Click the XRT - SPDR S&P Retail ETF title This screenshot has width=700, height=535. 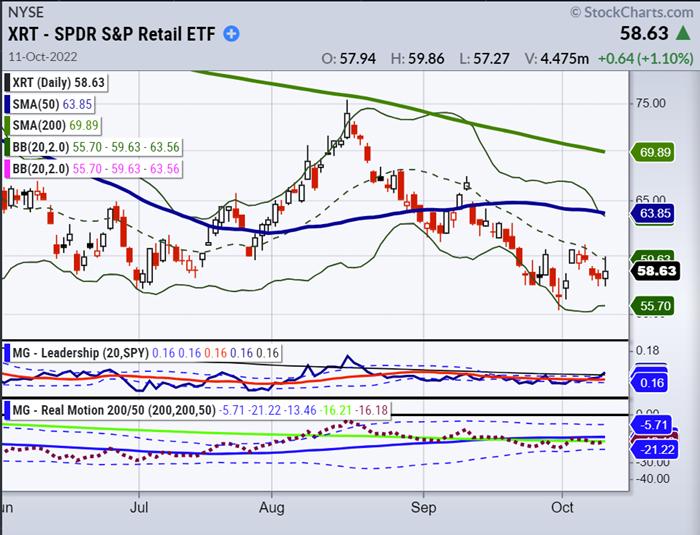pos(112,34)
